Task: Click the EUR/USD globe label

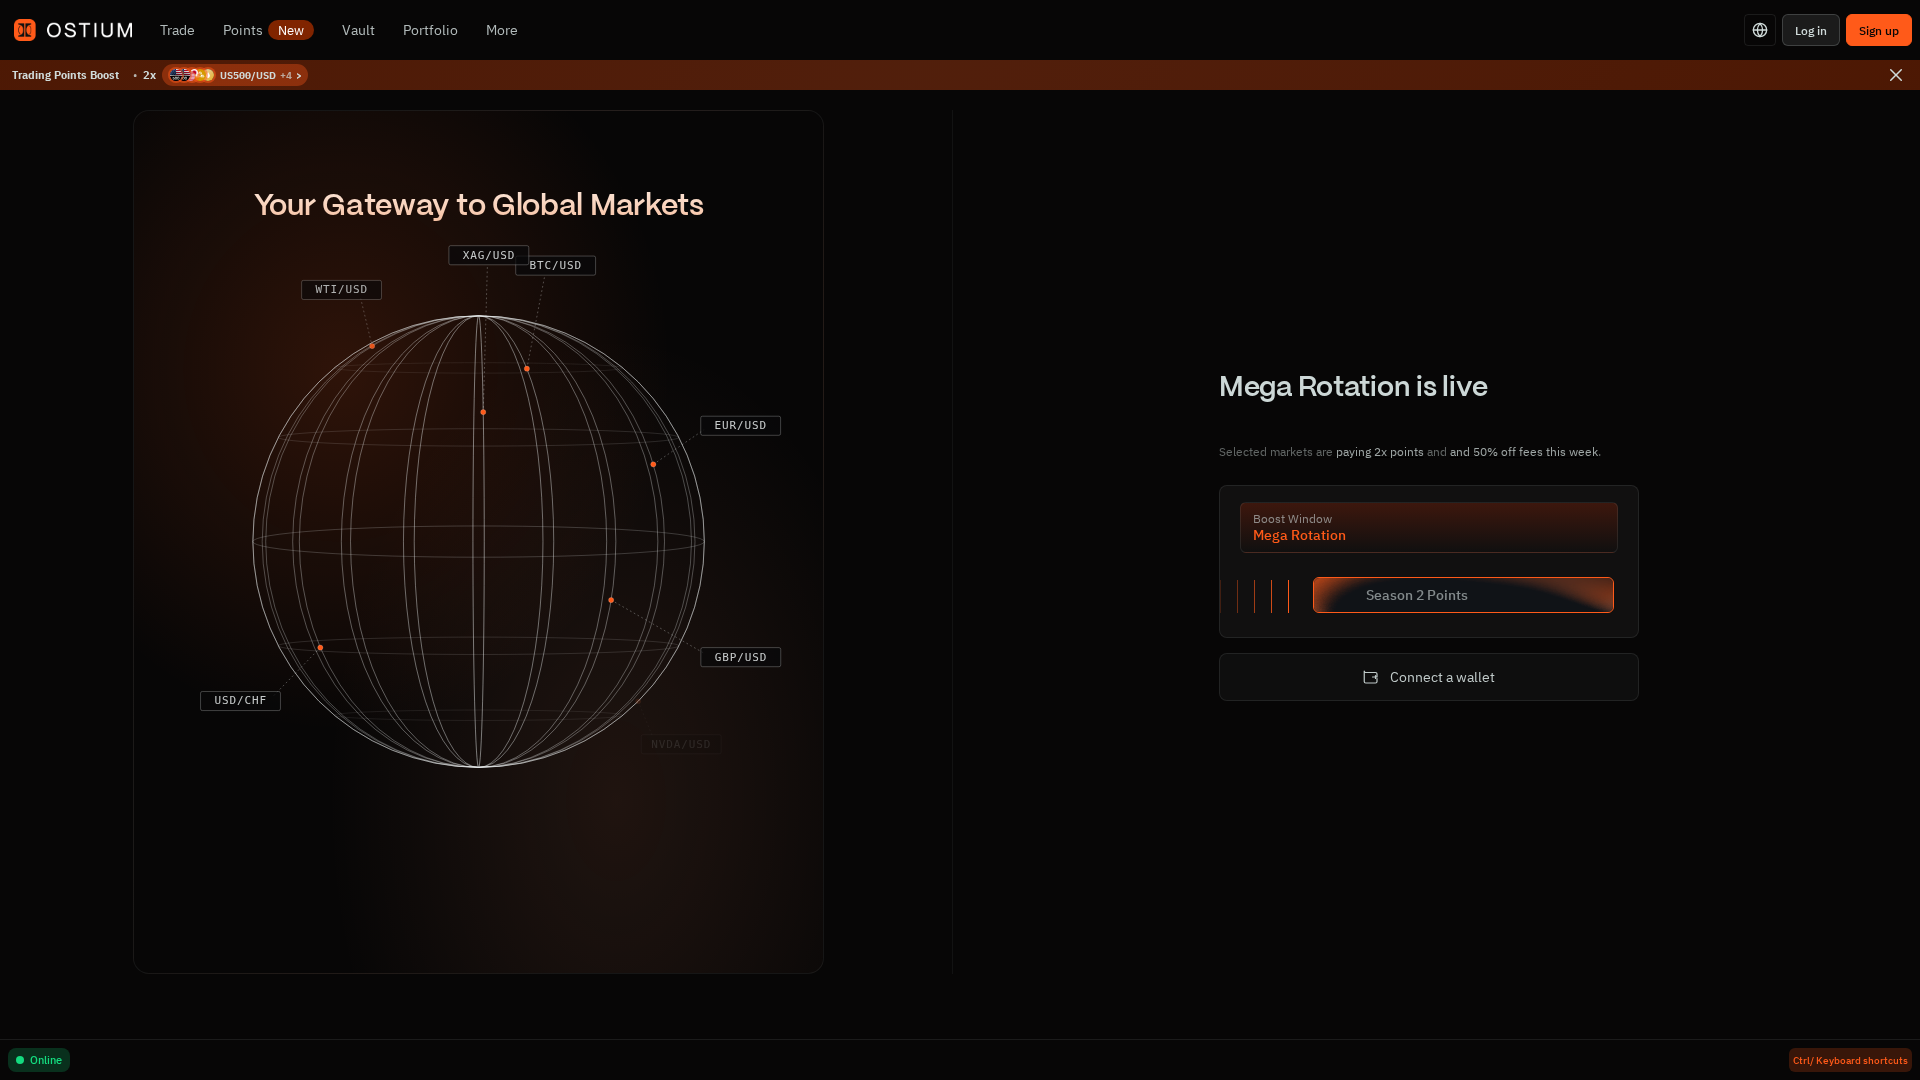Action: pyautogui.click(x=740, y=425)
